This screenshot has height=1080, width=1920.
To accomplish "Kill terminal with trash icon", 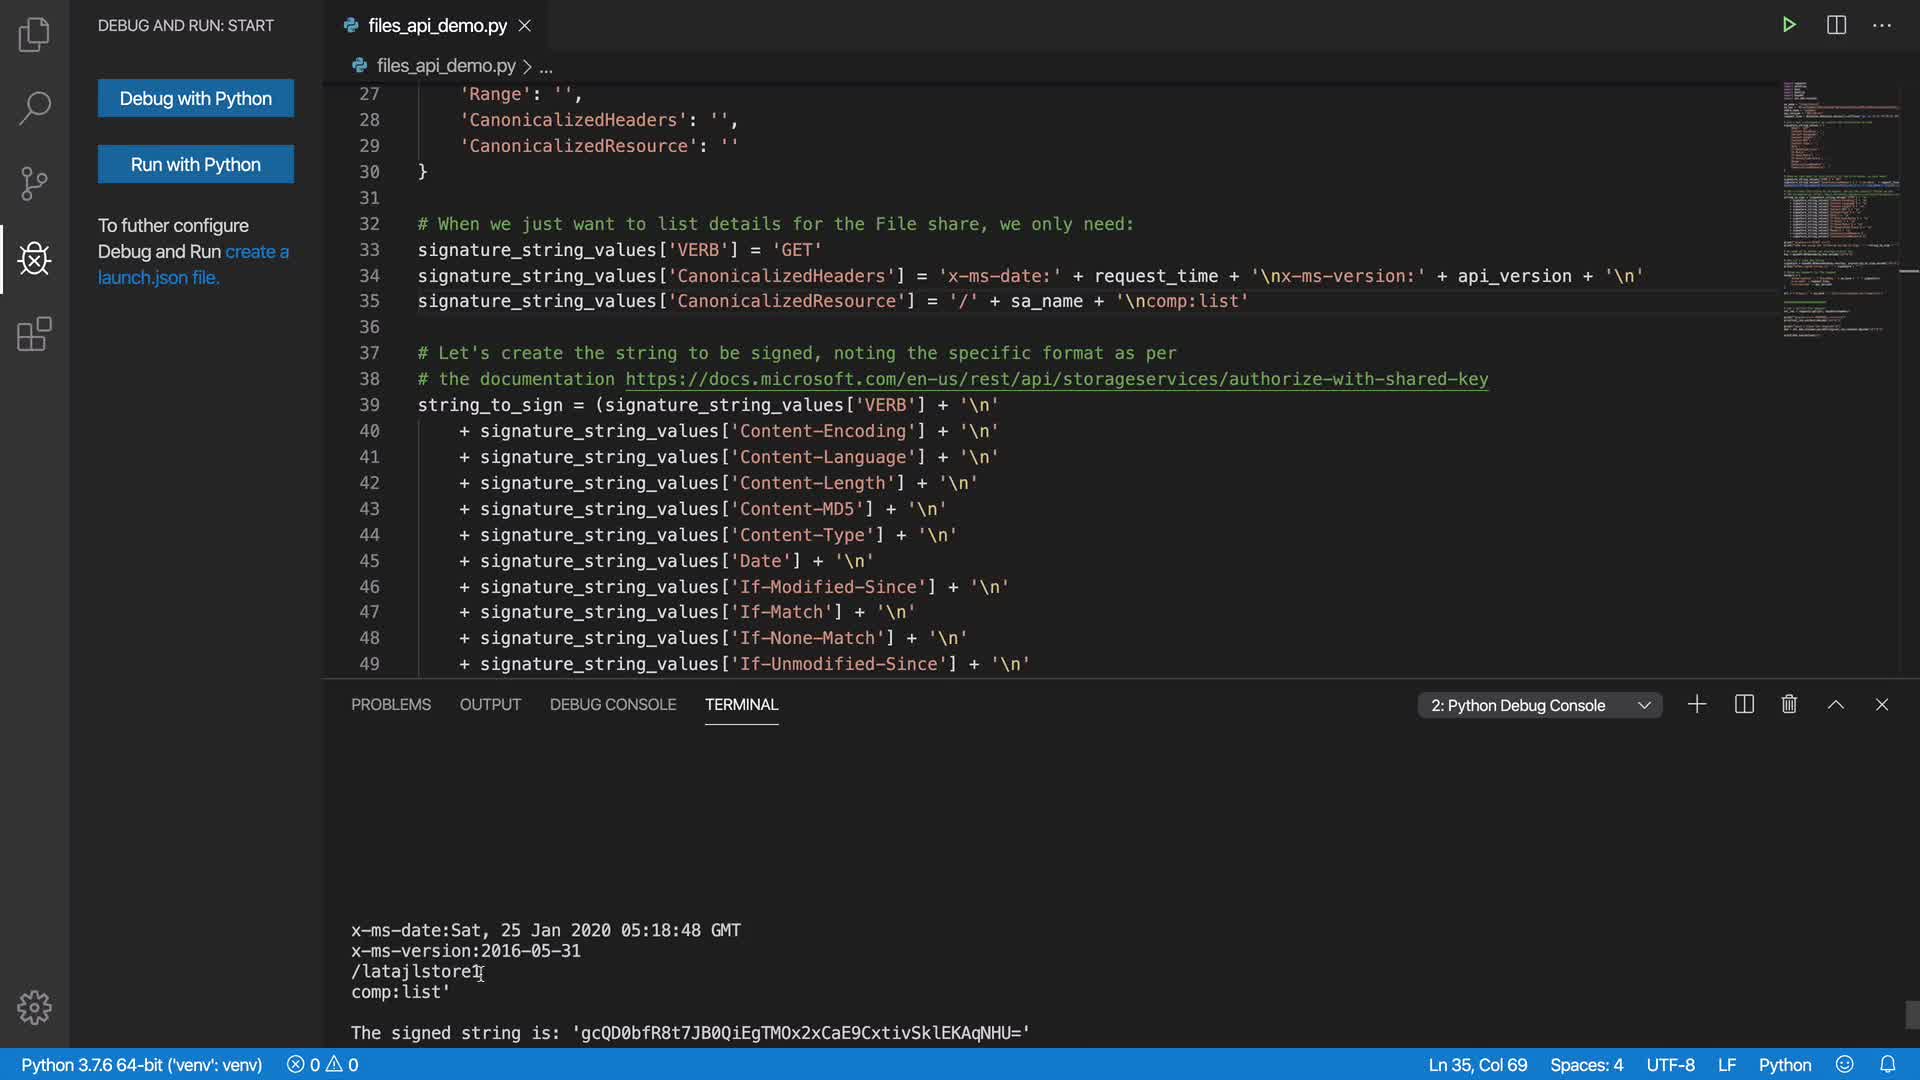I will [1789, 705].
